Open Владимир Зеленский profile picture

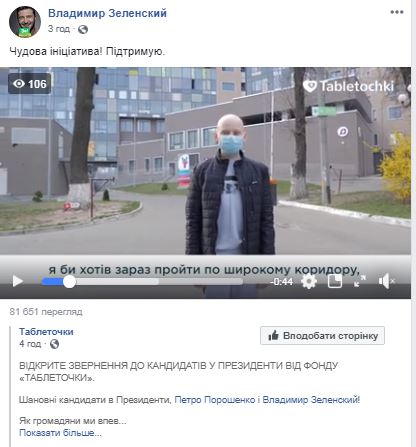point(25,22)
